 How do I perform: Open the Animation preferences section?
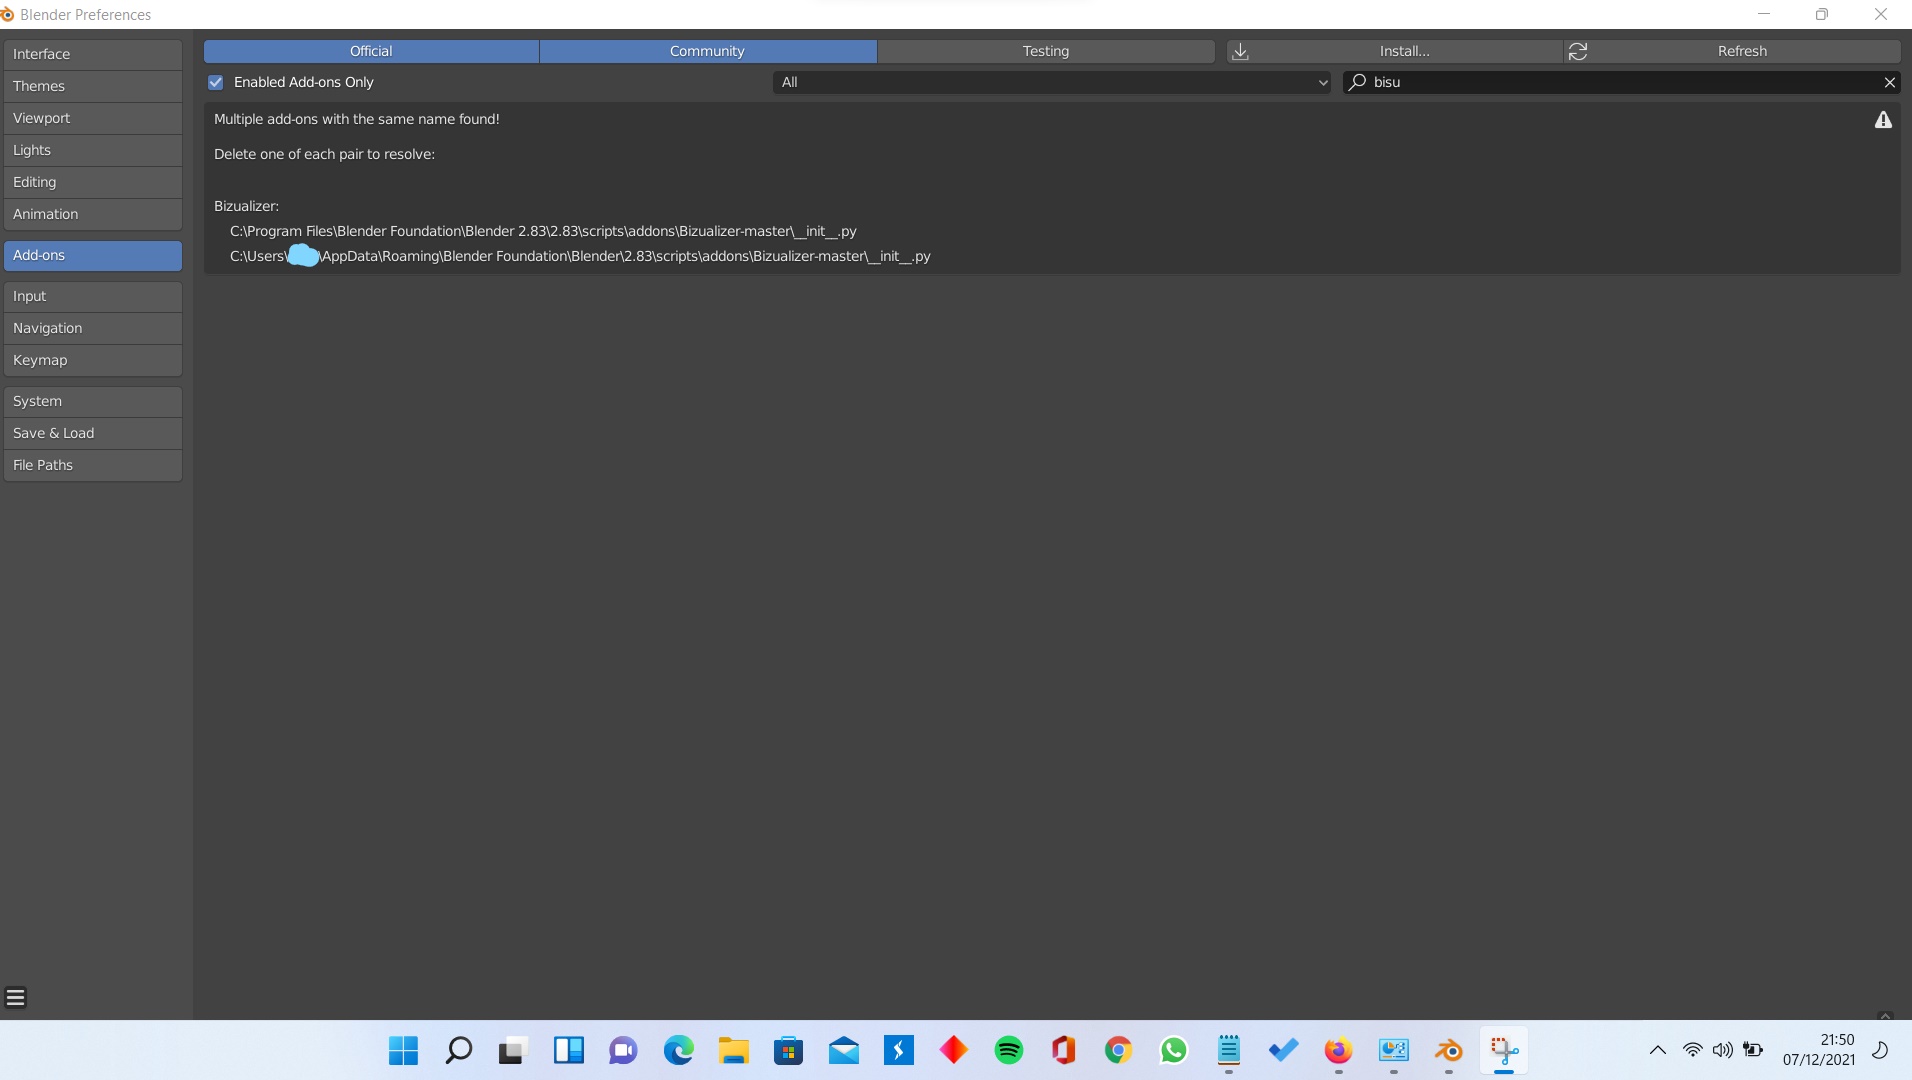pyautogui.click(x=93, y=214)
